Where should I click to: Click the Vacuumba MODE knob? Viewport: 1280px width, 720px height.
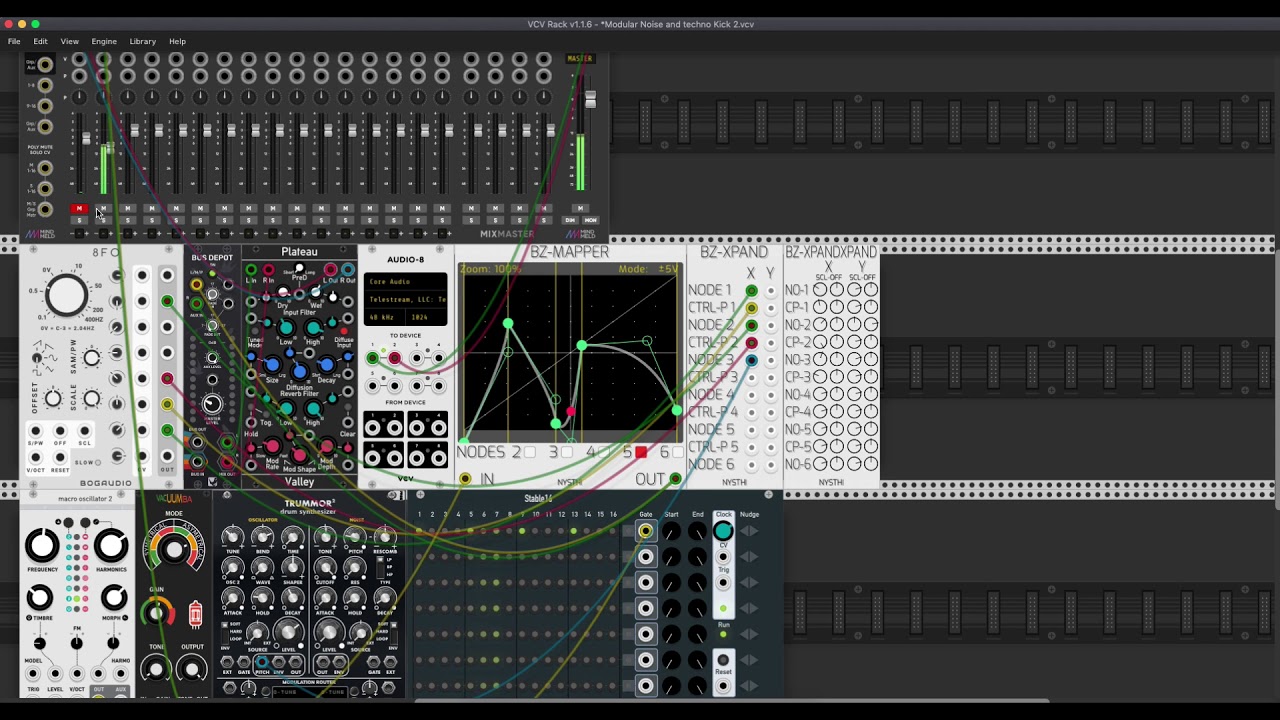pos(174,547)
